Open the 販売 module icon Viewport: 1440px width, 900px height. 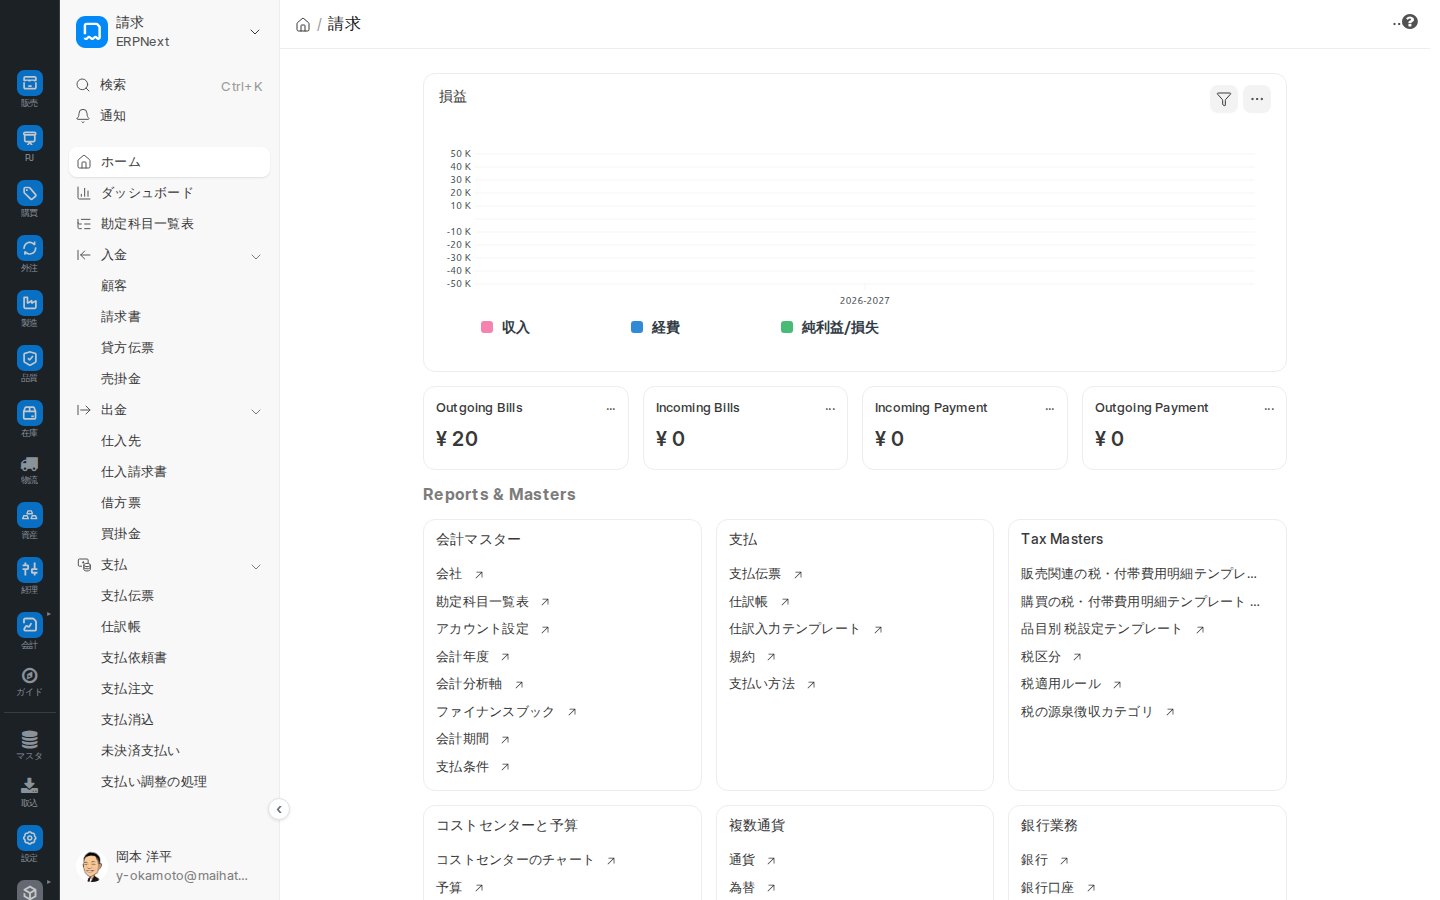29,83
